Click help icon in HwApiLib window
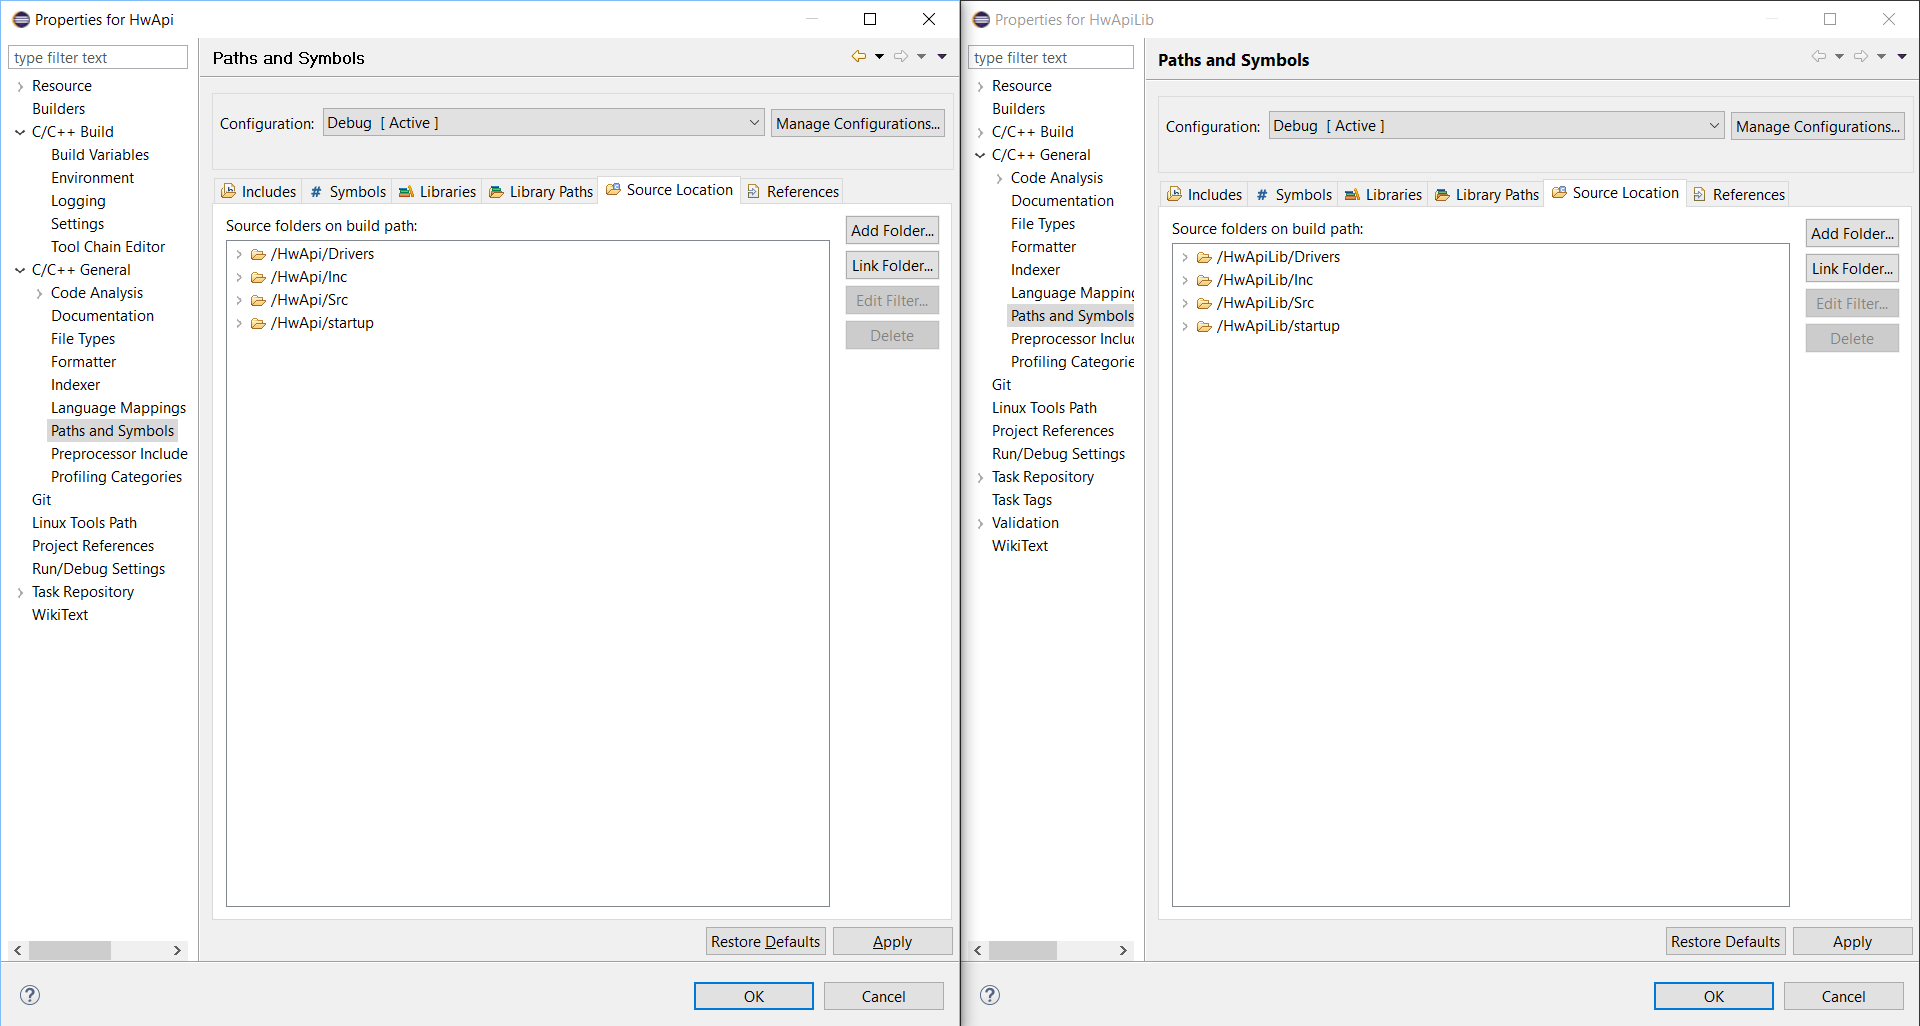Screen dimensions: 1920x1026 coord(990,995)
